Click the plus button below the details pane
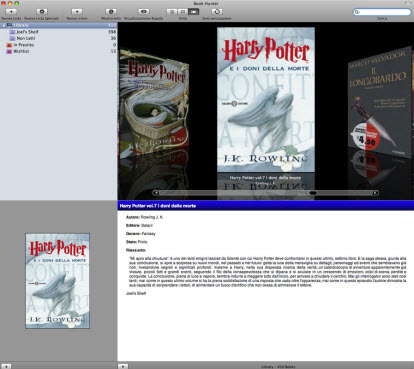Image resolution: width=414 pixels, height=369 pixels. click(123, 366)
